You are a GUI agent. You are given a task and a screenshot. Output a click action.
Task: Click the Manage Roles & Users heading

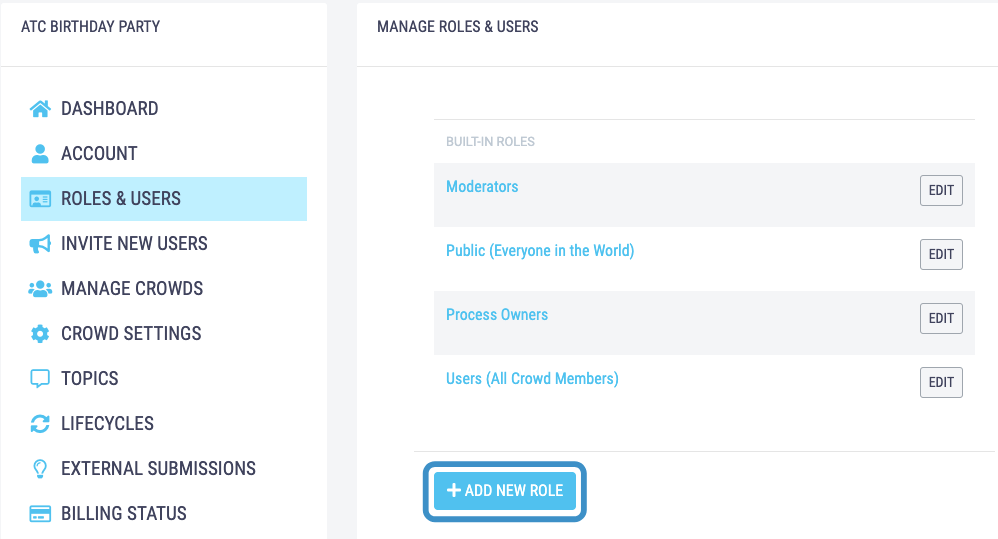point(458,27)
